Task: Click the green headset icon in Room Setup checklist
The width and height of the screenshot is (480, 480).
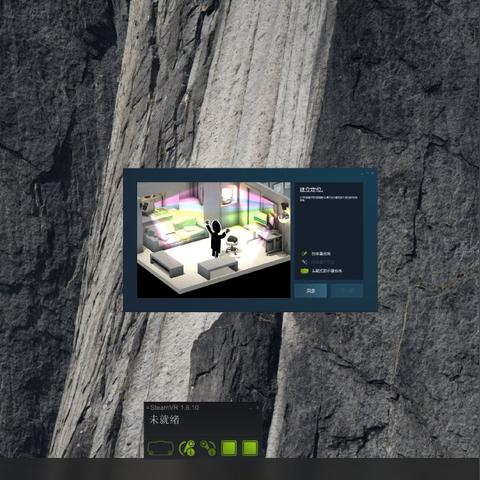Action: pos(304,271)
